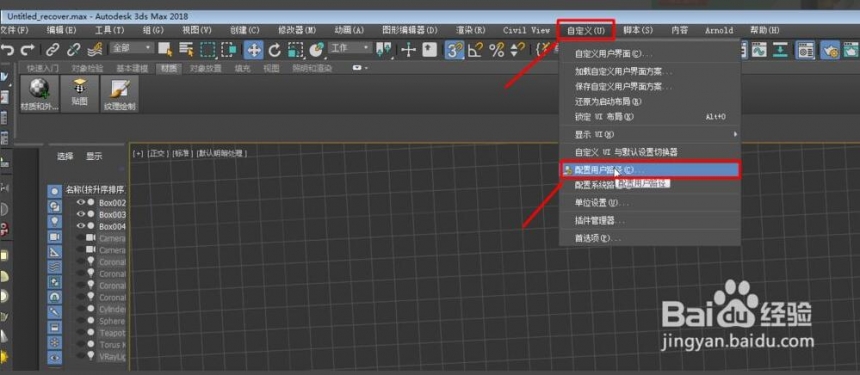Click Keyboard Shortcut Override toggle icon
The height and width of the screenshot is (375, 860).
tap(429, 50)
